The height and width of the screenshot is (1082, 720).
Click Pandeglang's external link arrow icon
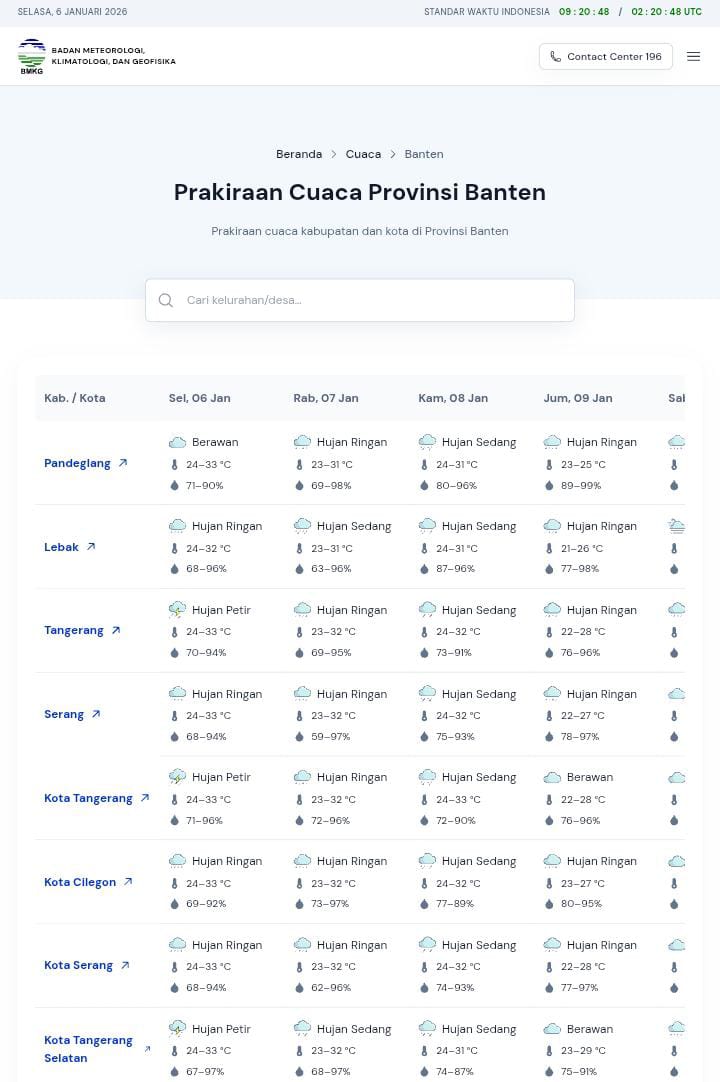[x=123, y=463]
